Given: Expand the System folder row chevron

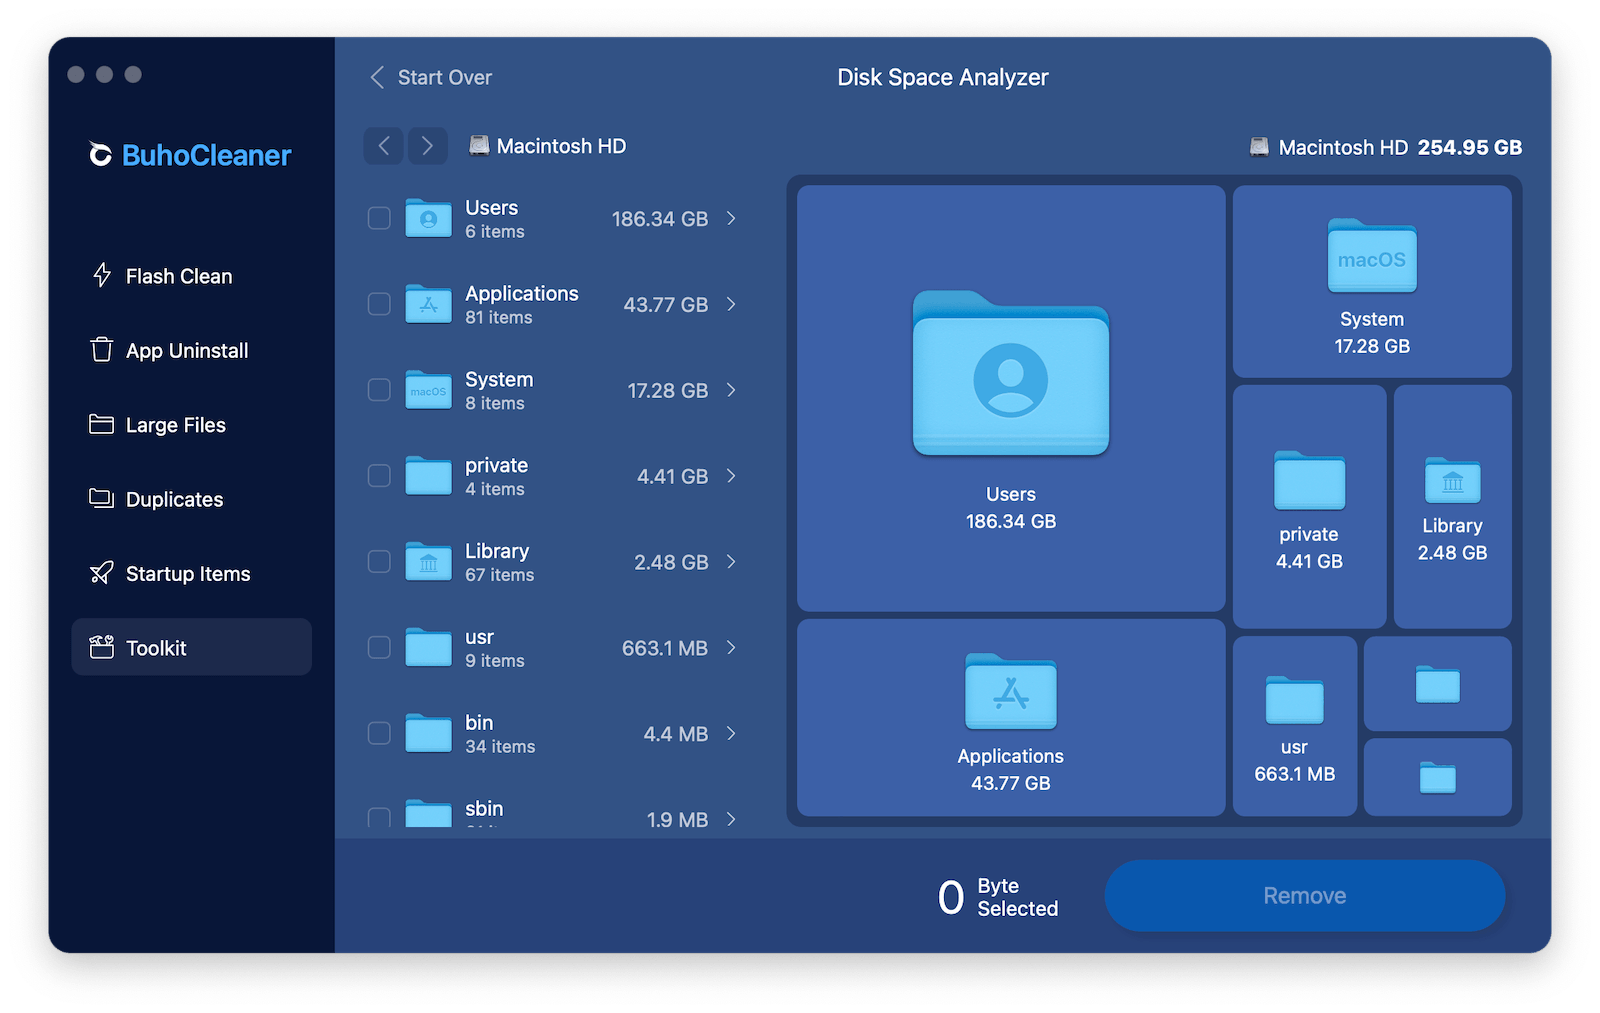Looking at the screenshot, I should pyautogui.click(x=731, y=390).
